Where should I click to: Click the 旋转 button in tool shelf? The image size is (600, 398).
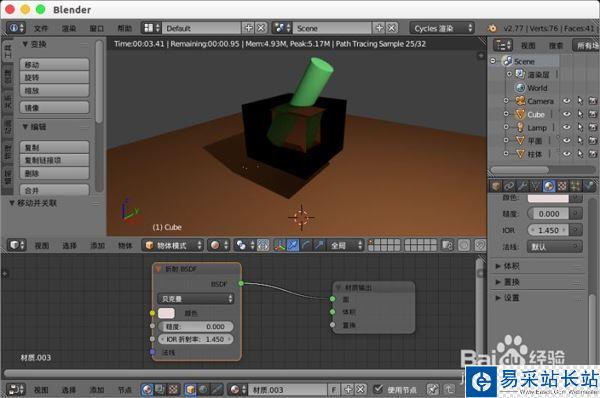click(54, 78)
